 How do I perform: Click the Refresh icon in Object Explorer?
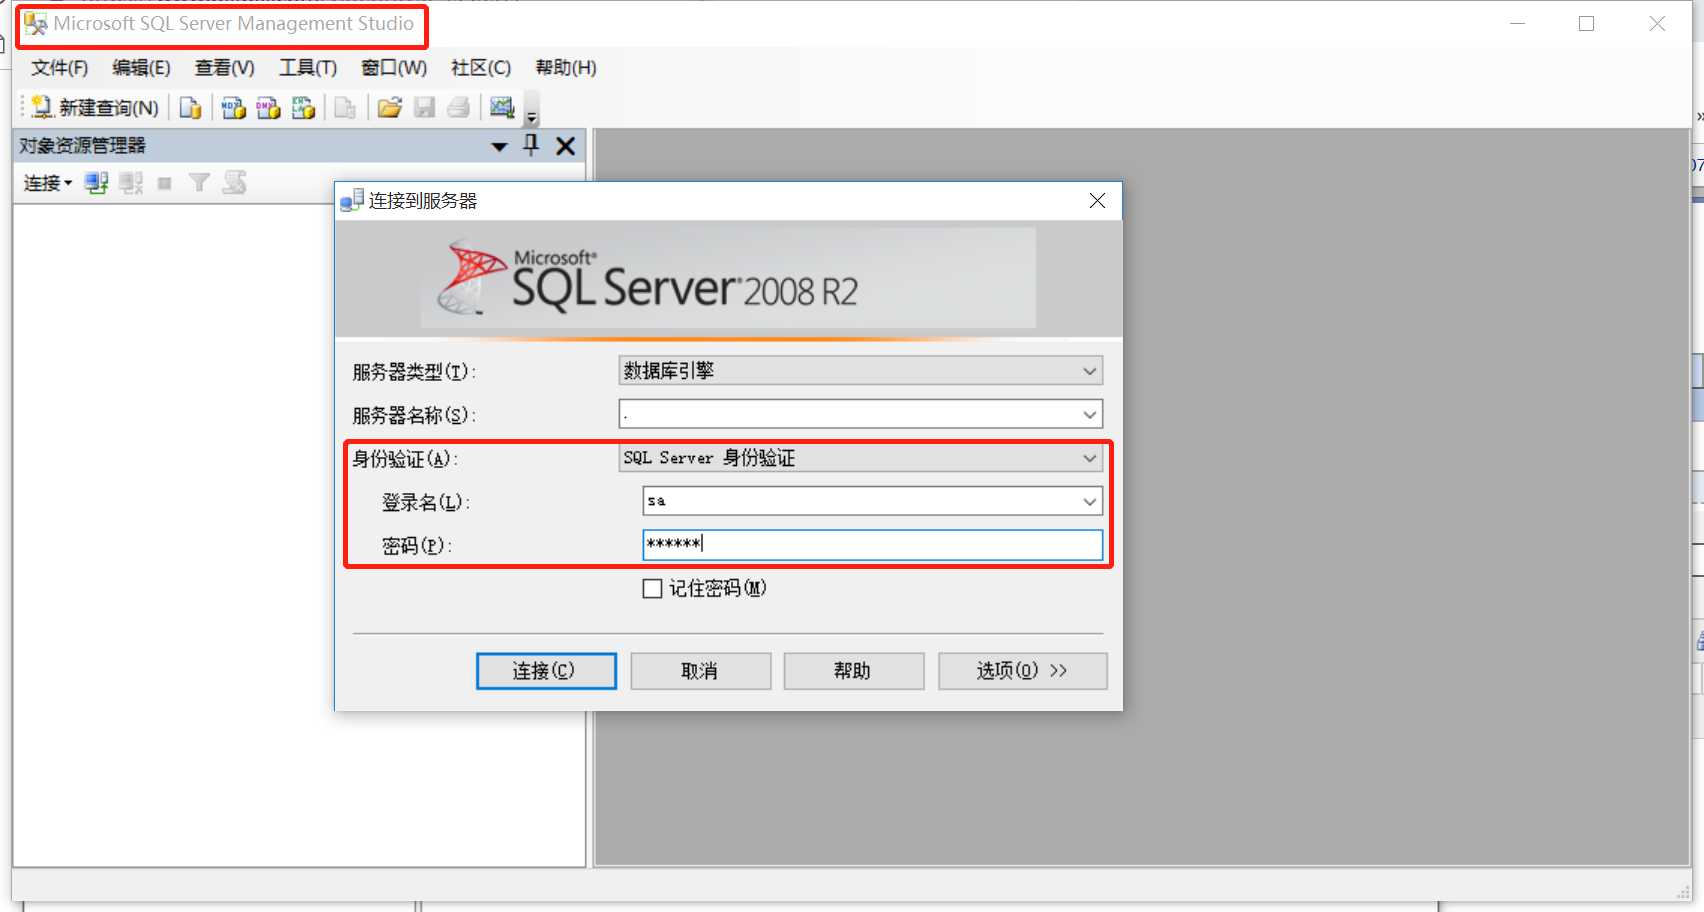[x=235, y=182]
